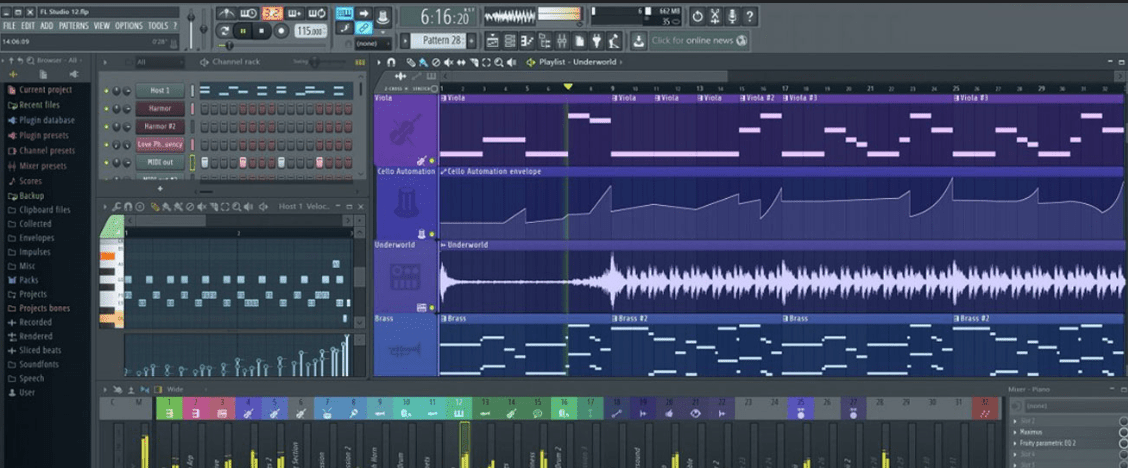Viewport: 1128px width, 468px height.
Task: Click the help question mark icon
Action: [750, 16]
